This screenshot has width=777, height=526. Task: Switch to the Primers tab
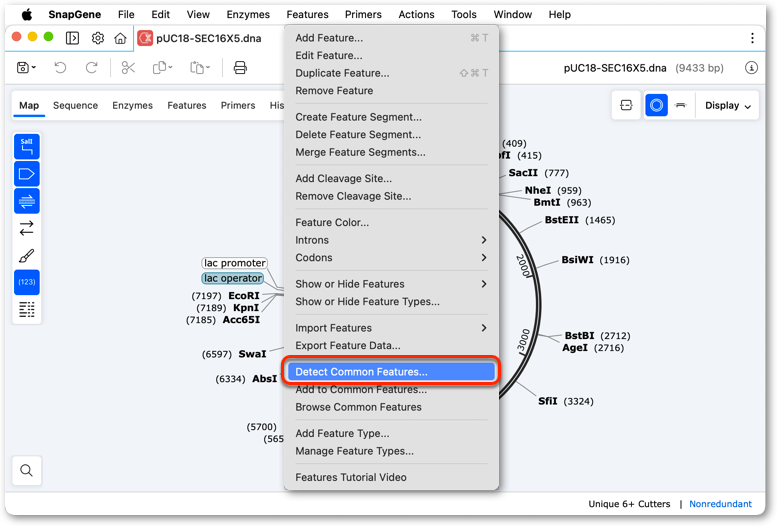(x=238, y=106)
